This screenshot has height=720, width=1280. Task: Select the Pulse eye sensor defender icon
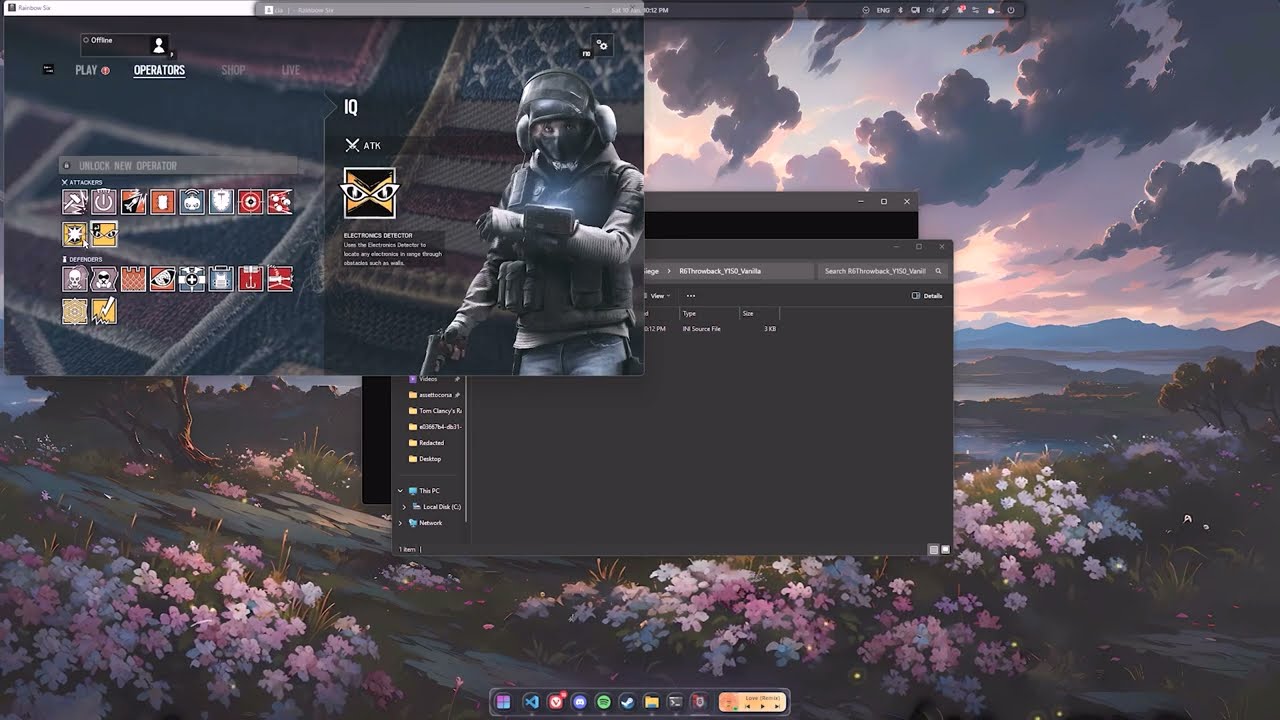point(163,279)
